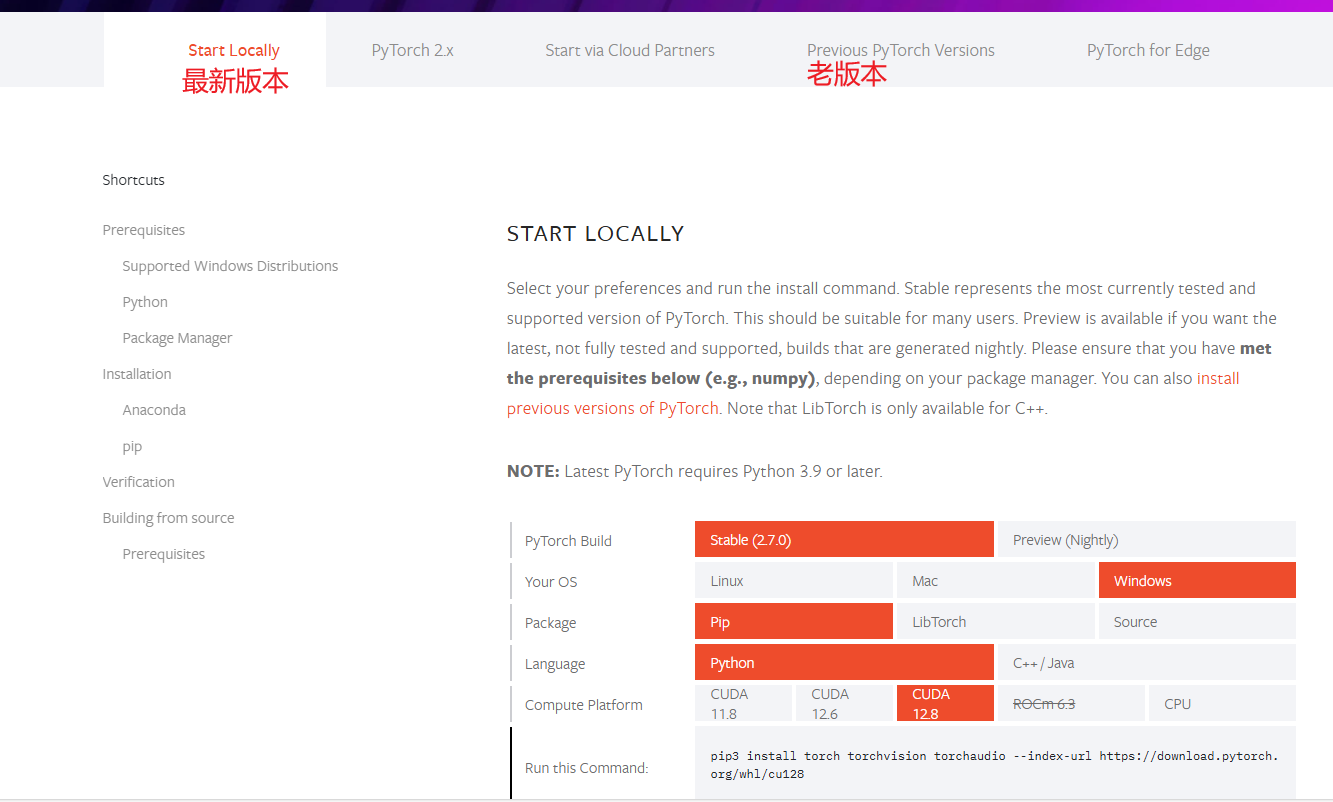Choose Mac as your OS
1333x802 pixels.
click(x=995, y=580)
